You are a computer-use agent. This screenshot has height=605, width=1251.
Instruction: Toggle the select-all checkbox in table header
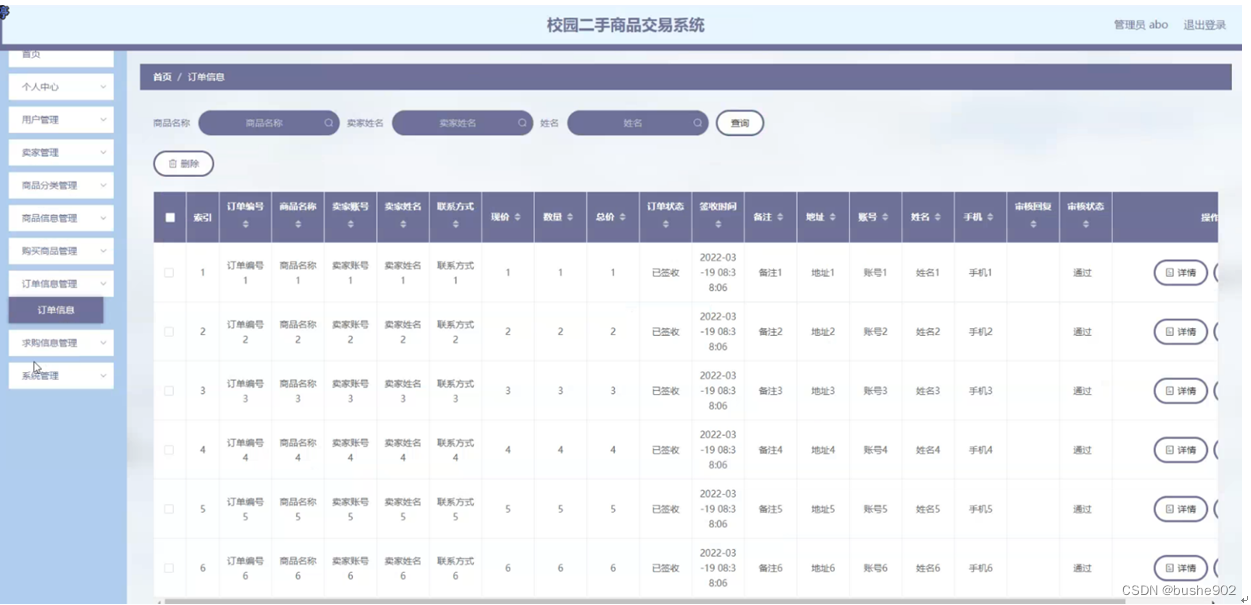[x=170, y=217]
